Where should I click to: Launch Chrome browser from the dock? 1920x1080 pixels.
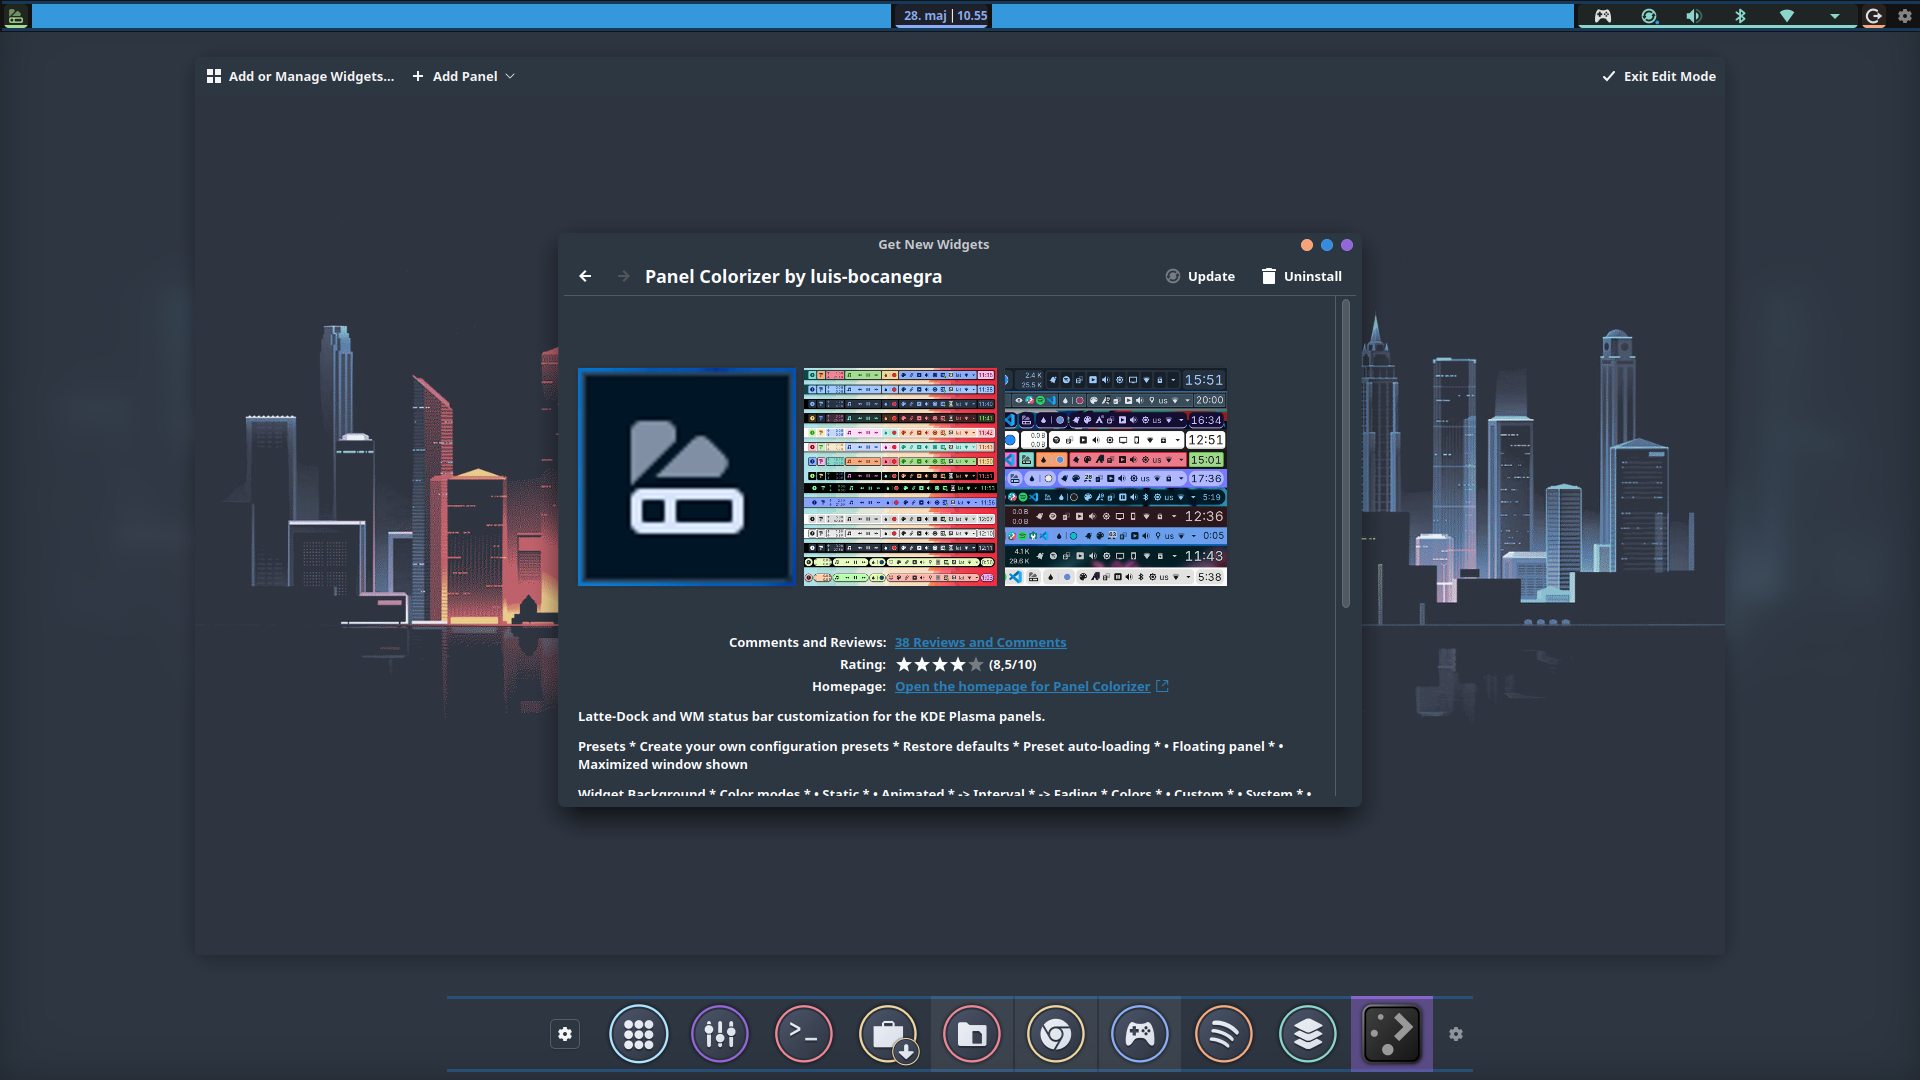coord(1056,1034)
